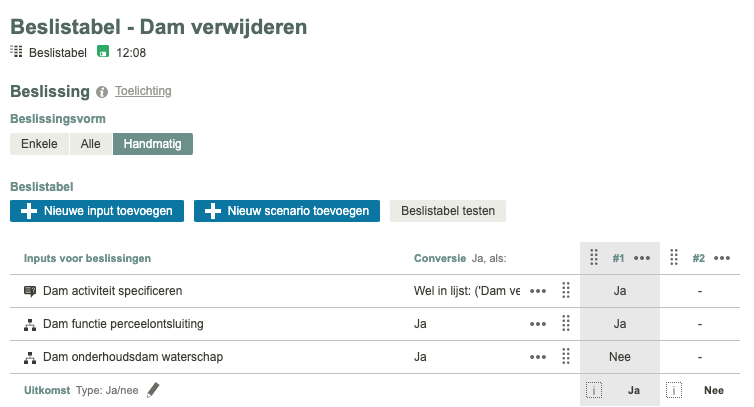Select Handmatig decision form
This screenshot has height=407, width=754.
point(153,144)
